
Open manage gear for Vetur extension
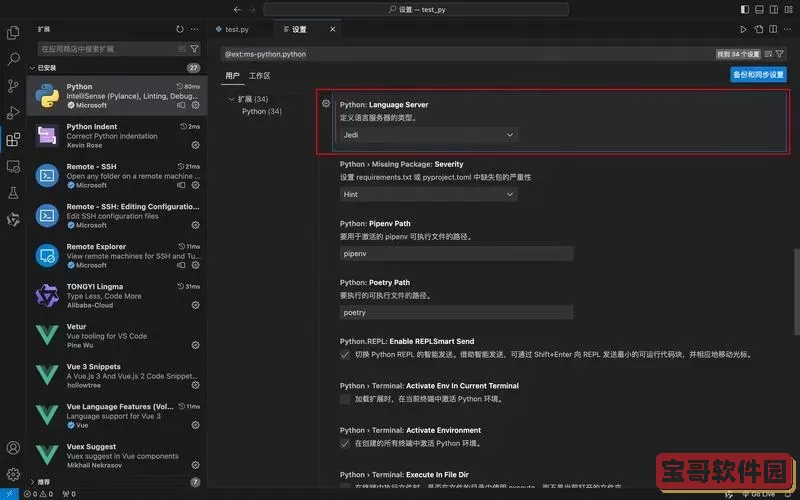(195, 345)
